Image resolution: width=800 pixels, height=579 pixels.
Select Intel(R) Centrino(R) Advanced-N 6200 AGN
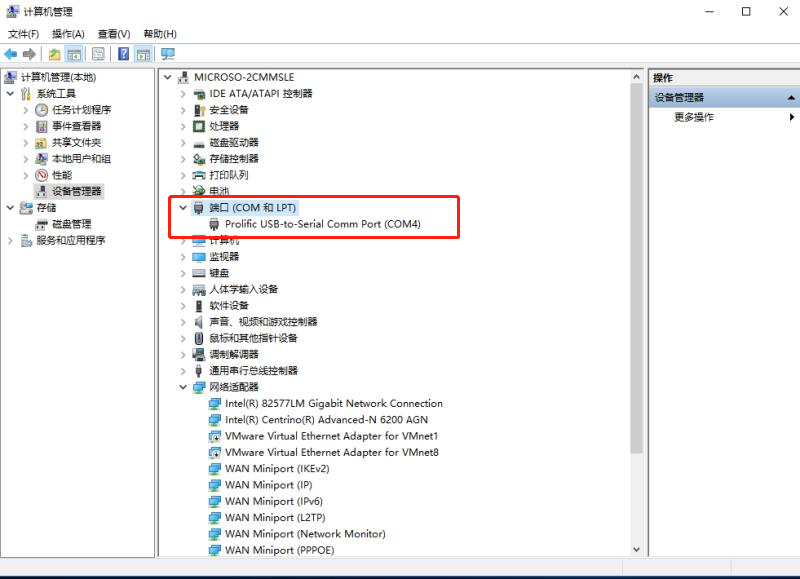[x=327, y=420]
